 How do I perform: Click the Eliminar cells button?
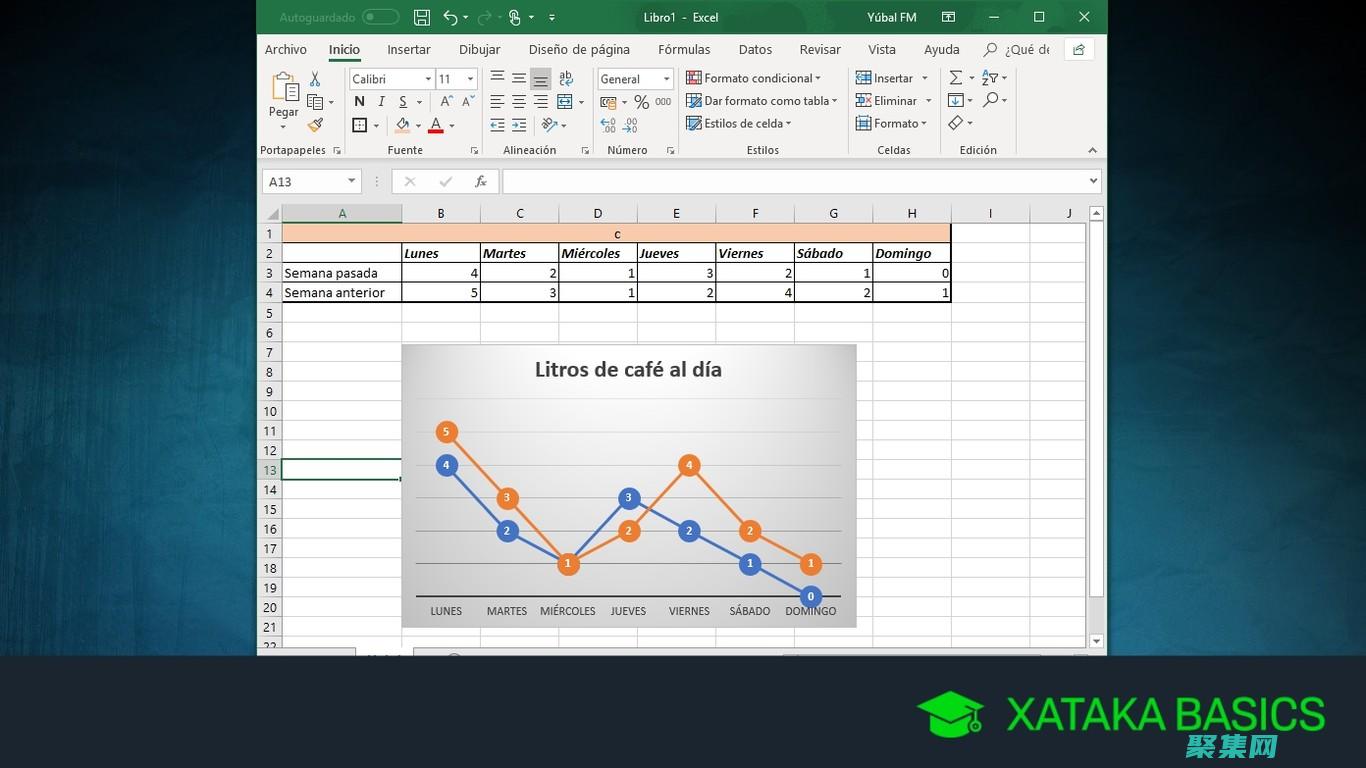[886, 101]
